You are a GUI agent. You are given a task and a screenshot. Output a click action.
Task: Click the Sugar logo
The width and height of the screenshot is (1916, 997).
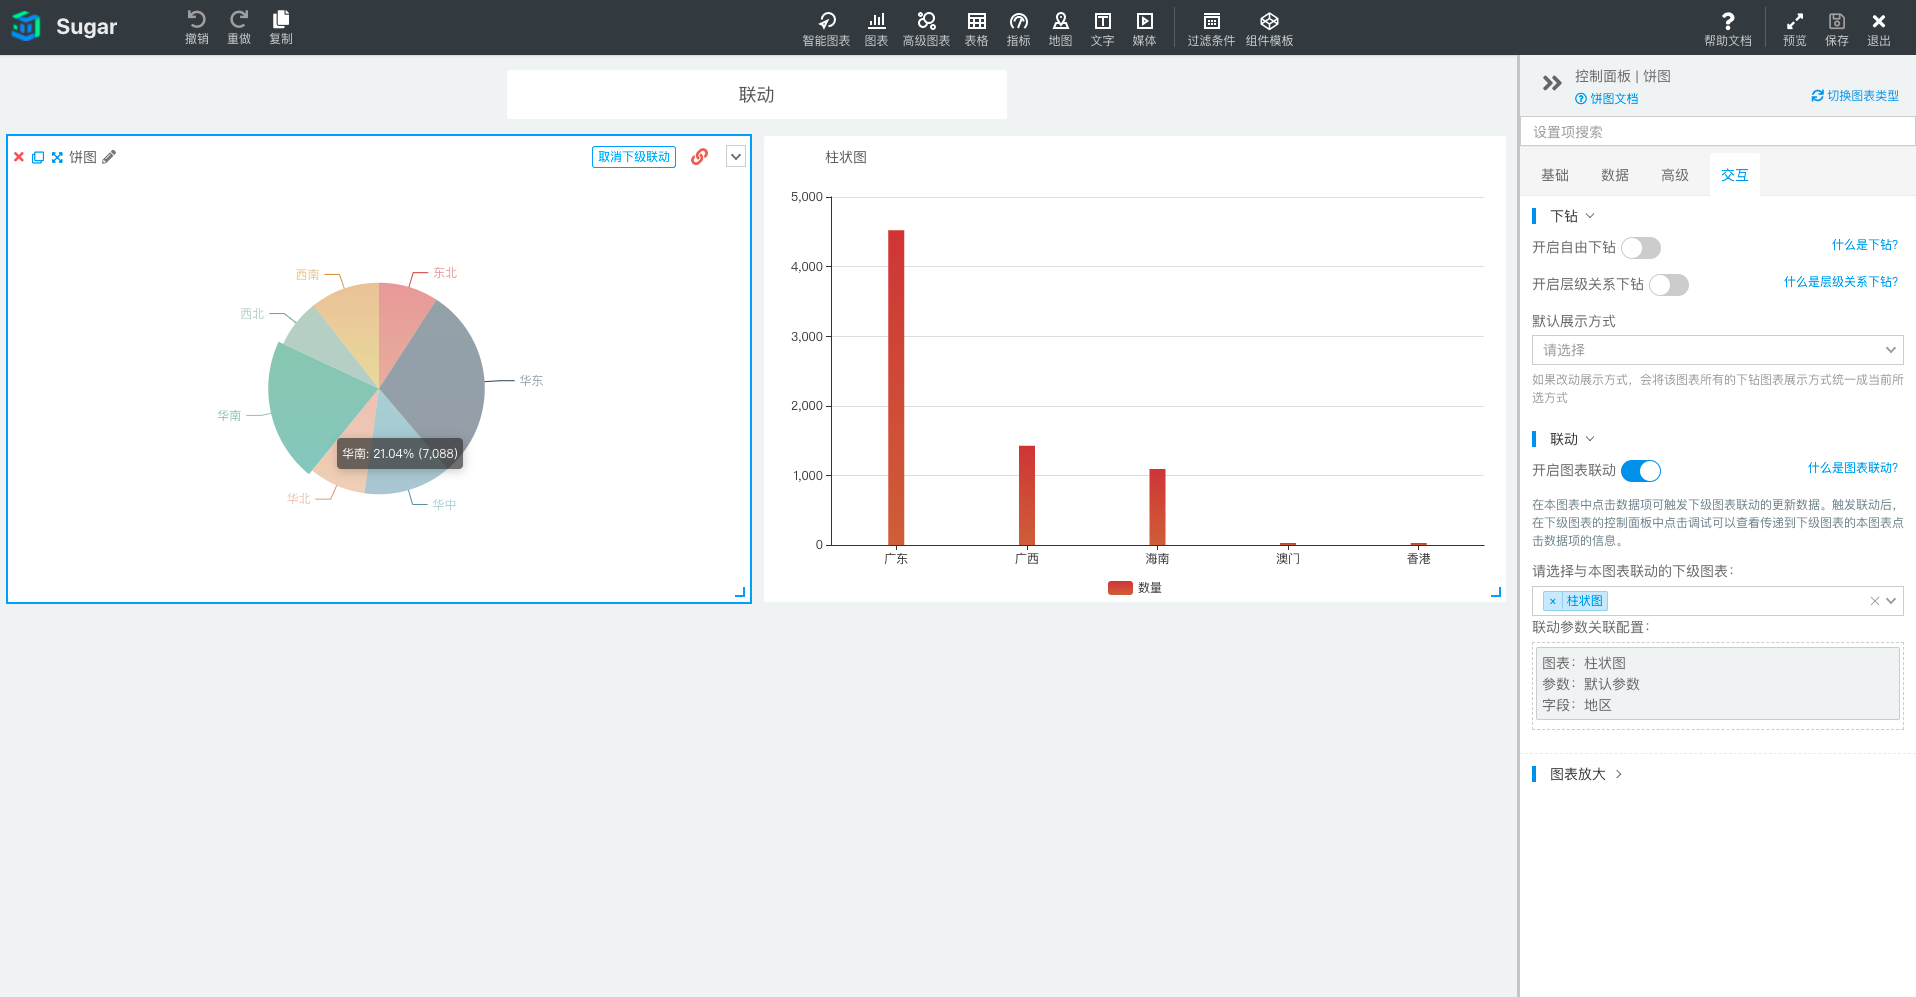[65, 27]
